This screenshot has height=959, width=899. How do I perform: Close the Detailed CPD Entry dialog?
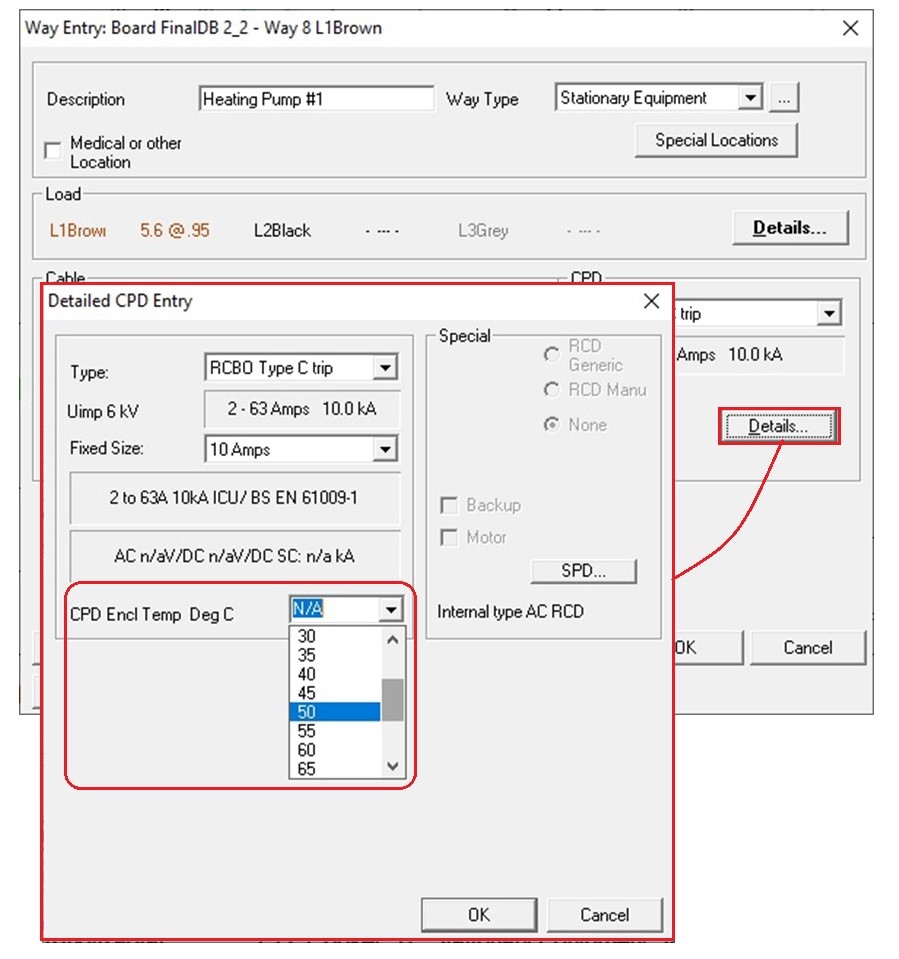pyautogui.click(x=651, y=301)
